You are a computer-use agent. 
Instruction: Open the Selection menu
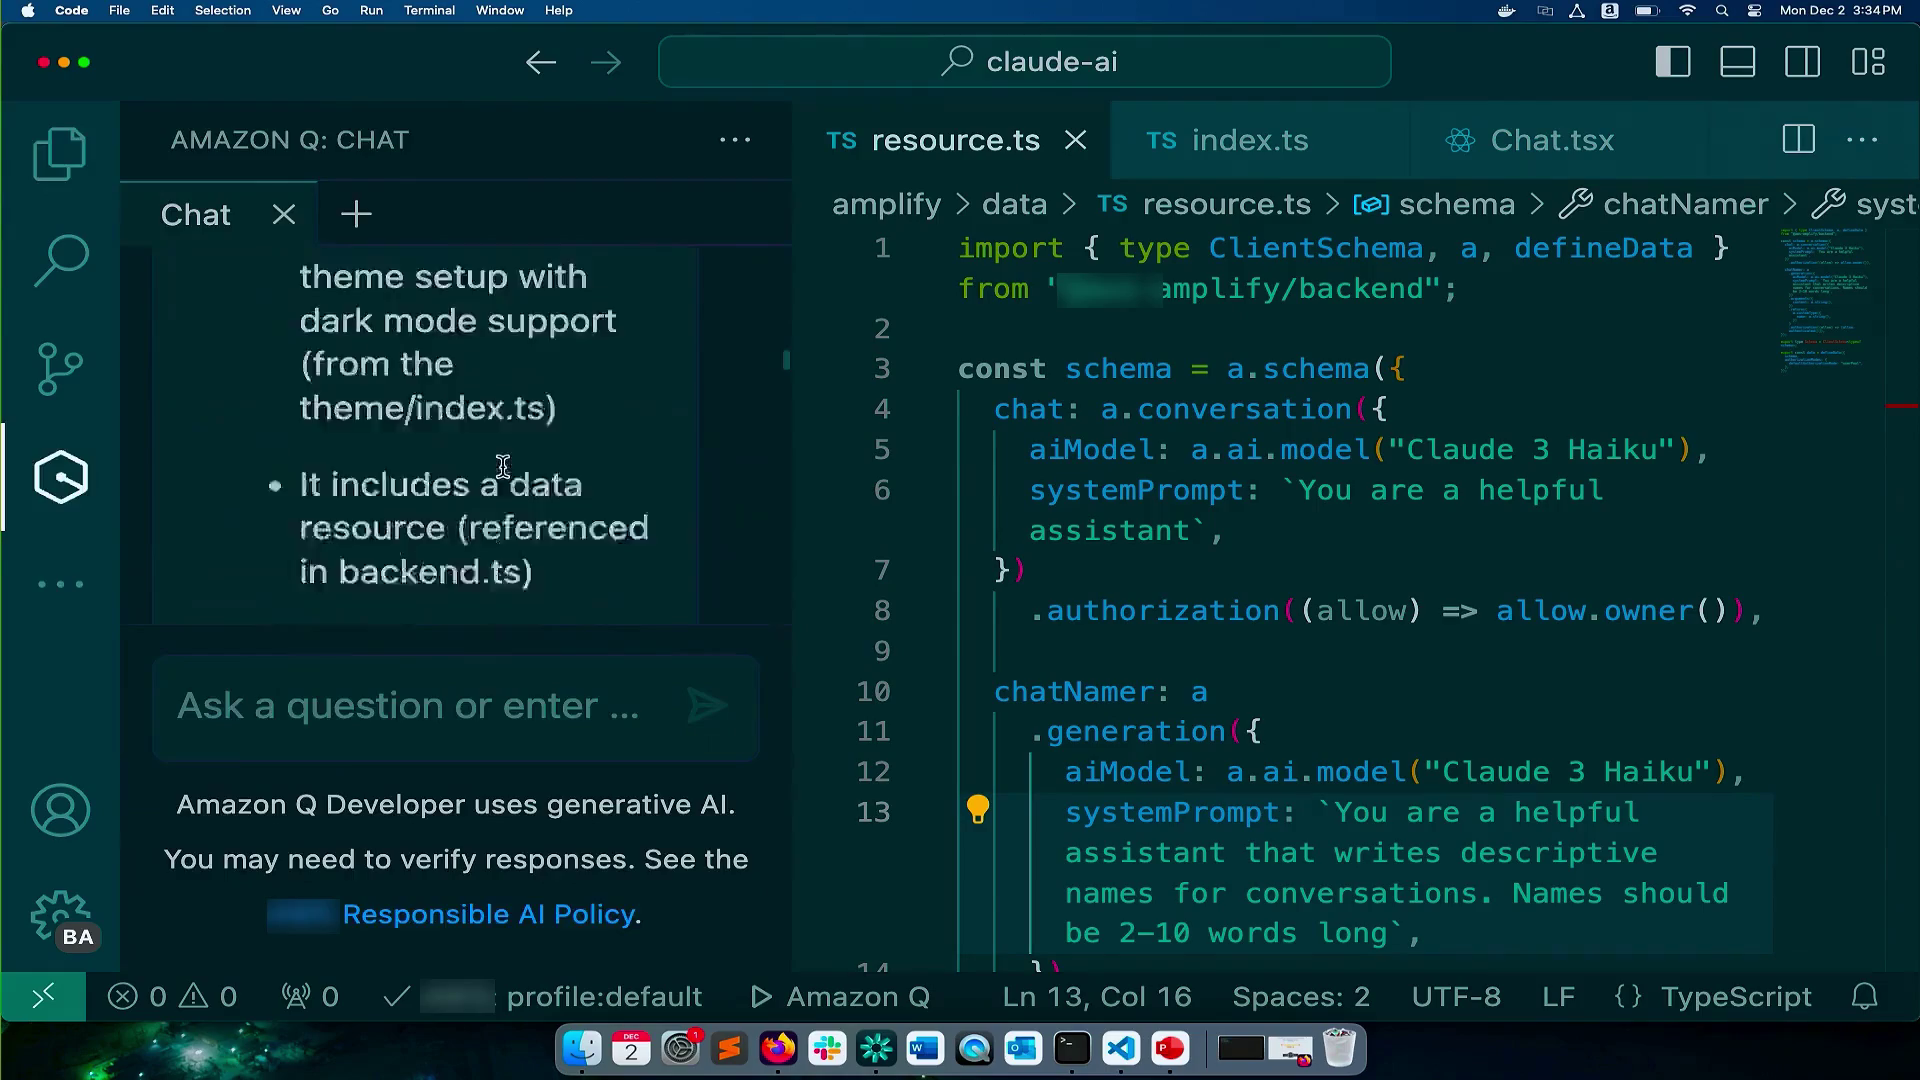(222, 10)
